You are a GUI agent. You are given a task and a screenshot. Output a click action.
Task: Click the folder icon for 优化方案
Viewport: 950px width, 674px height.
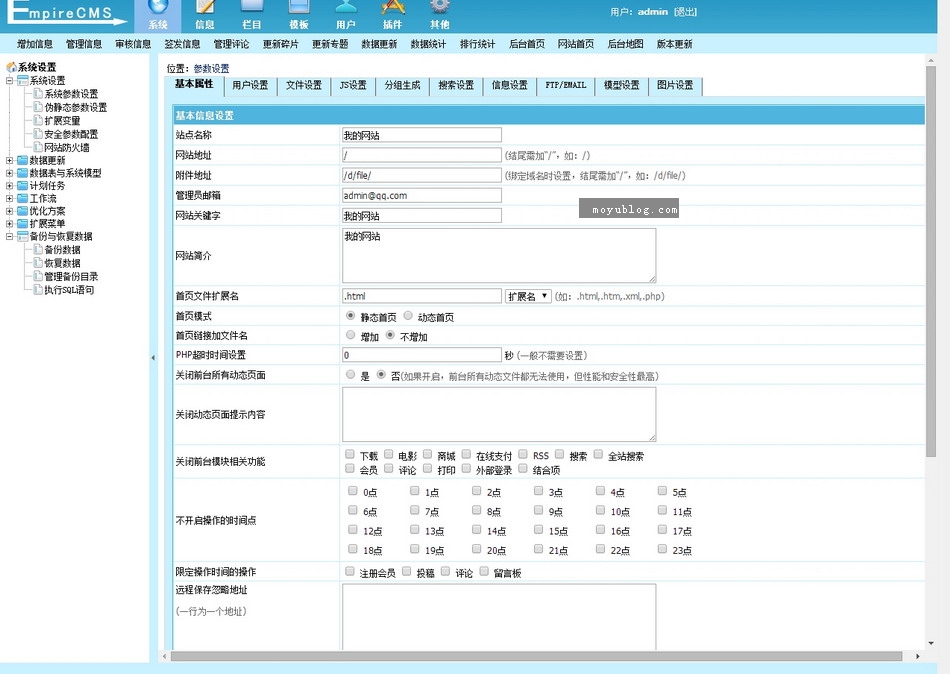click(x=23, y=211)
